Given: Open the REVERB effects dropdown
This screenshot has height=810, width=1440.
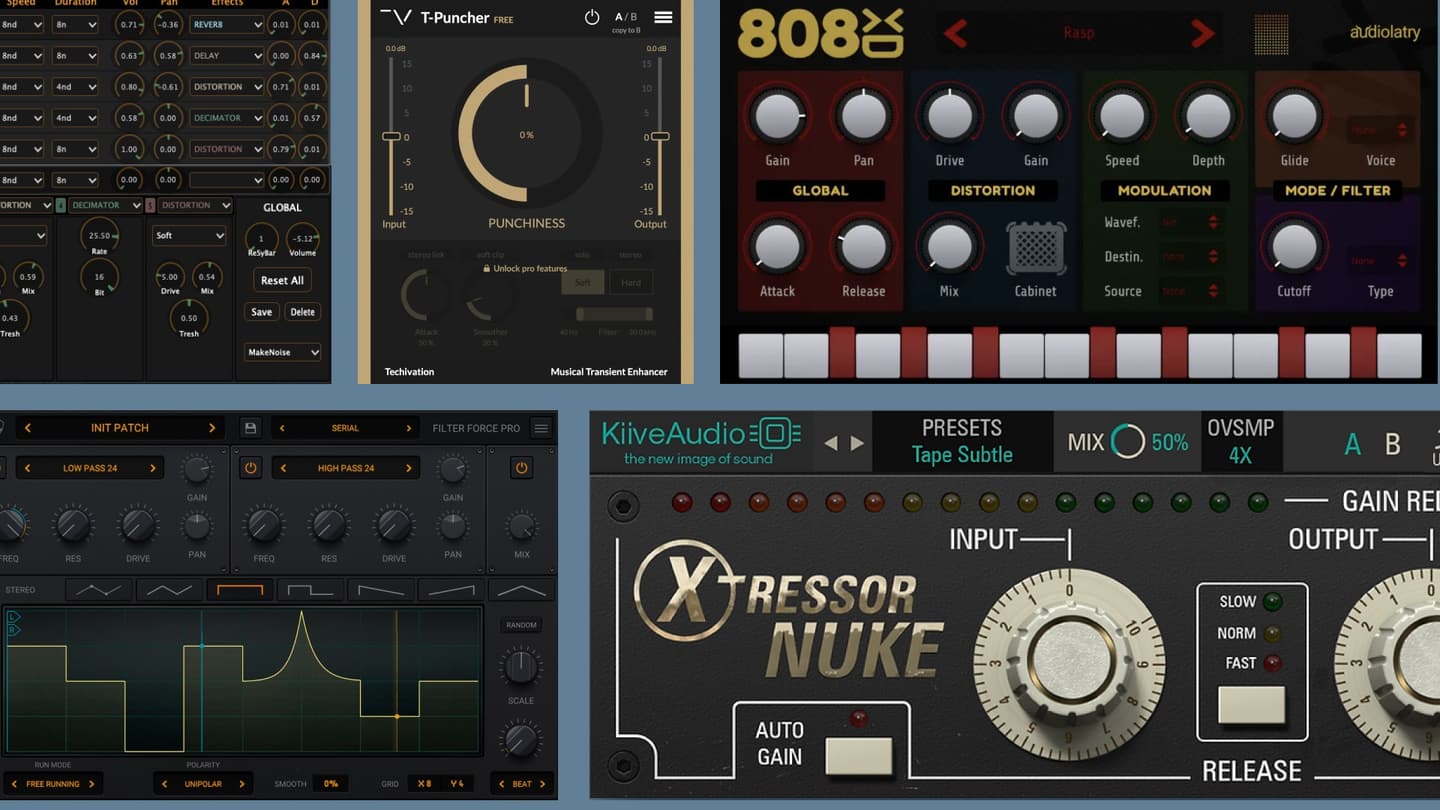Looking at the screenshot, I should point(227,24).
